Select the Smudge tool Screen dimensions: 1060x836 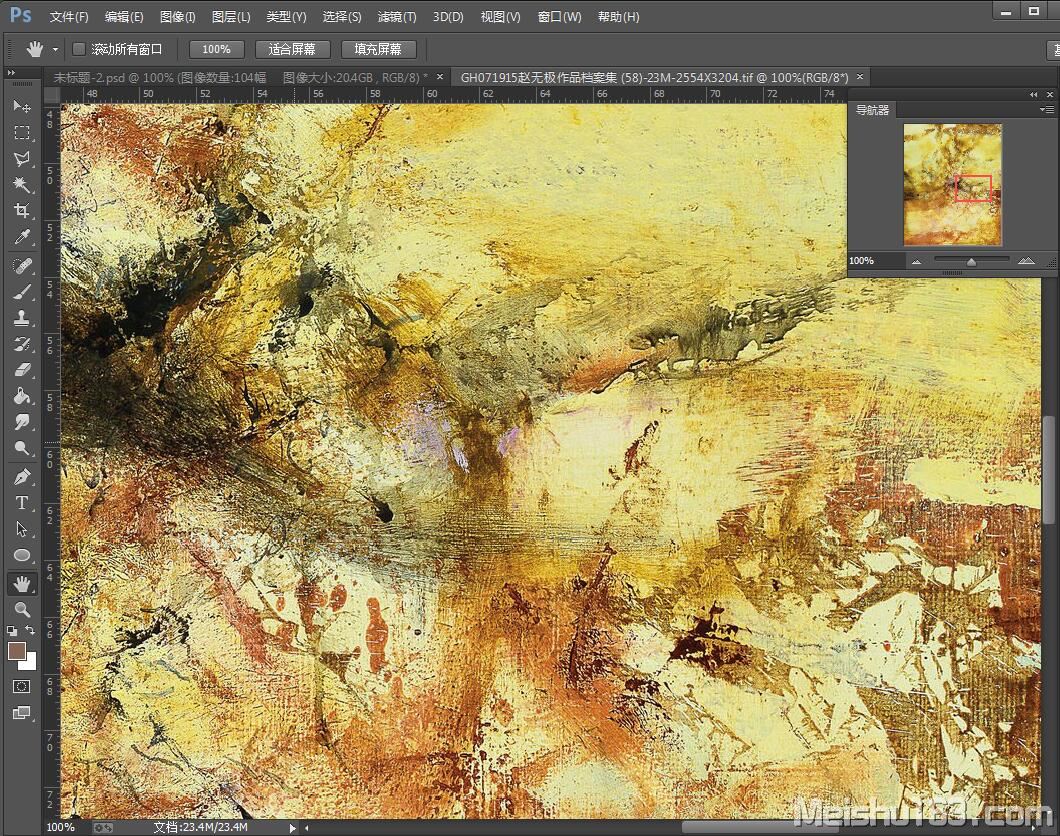(x=22, y=422)
